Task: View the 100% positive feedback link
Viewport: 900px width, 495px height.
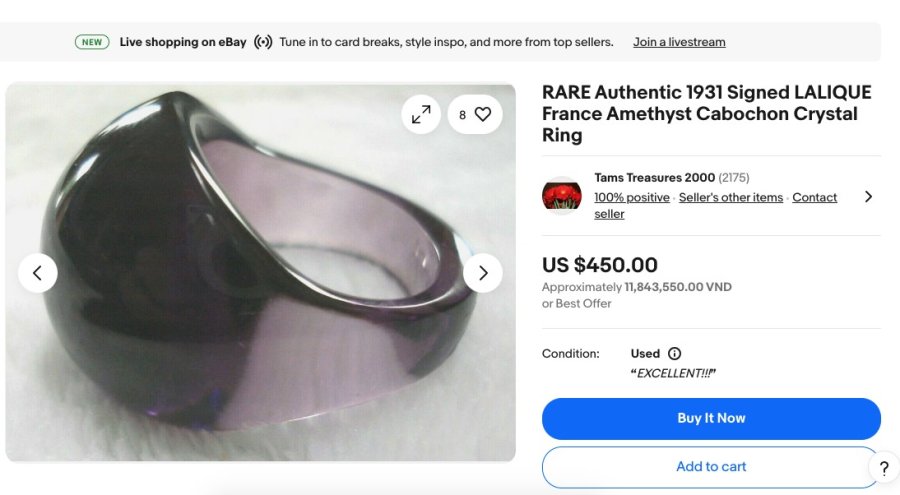Action: [x=631, y=197]
